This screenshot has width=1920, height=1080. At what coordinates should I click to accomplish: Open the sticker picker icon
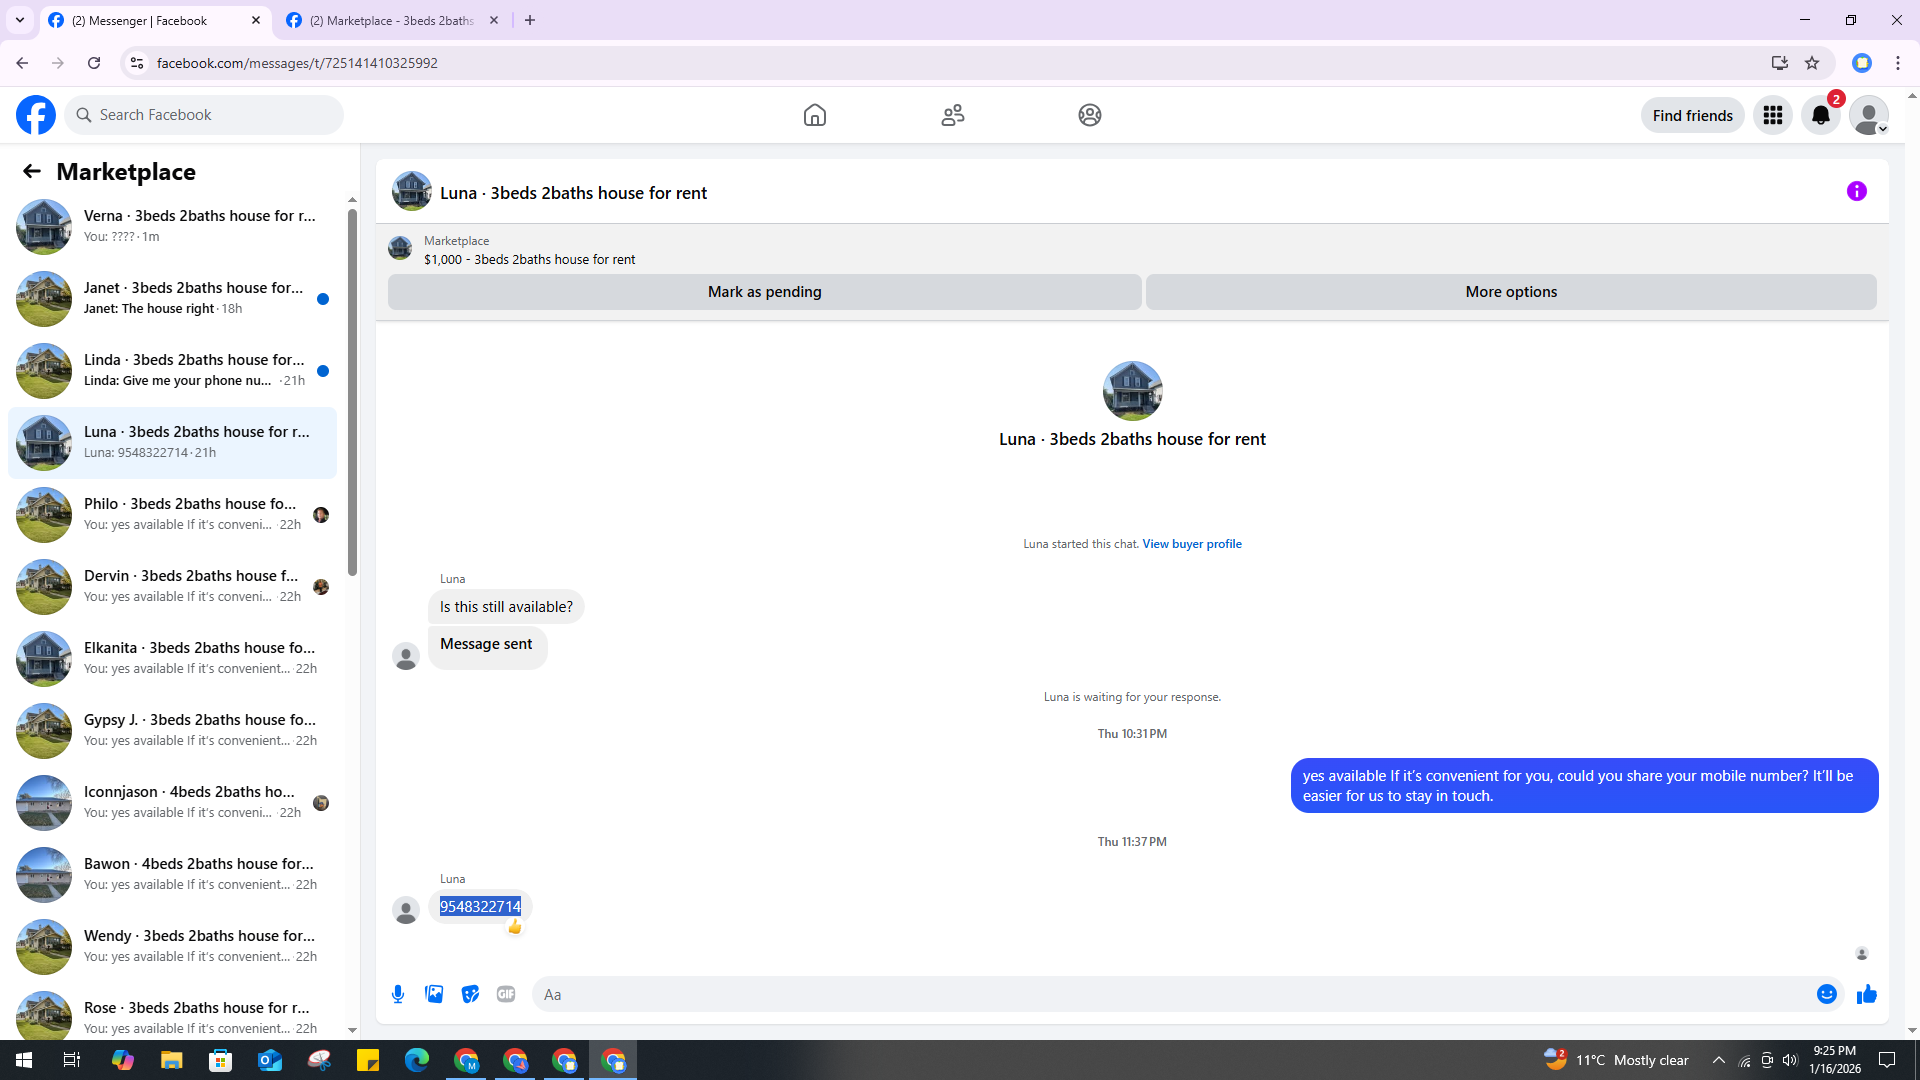pos(470,994)
